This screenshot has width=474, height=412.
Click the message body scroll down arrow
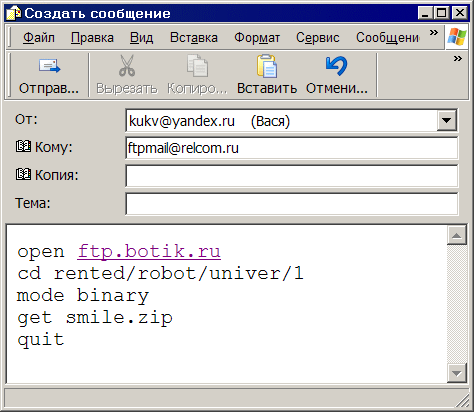tap(456, 373)
